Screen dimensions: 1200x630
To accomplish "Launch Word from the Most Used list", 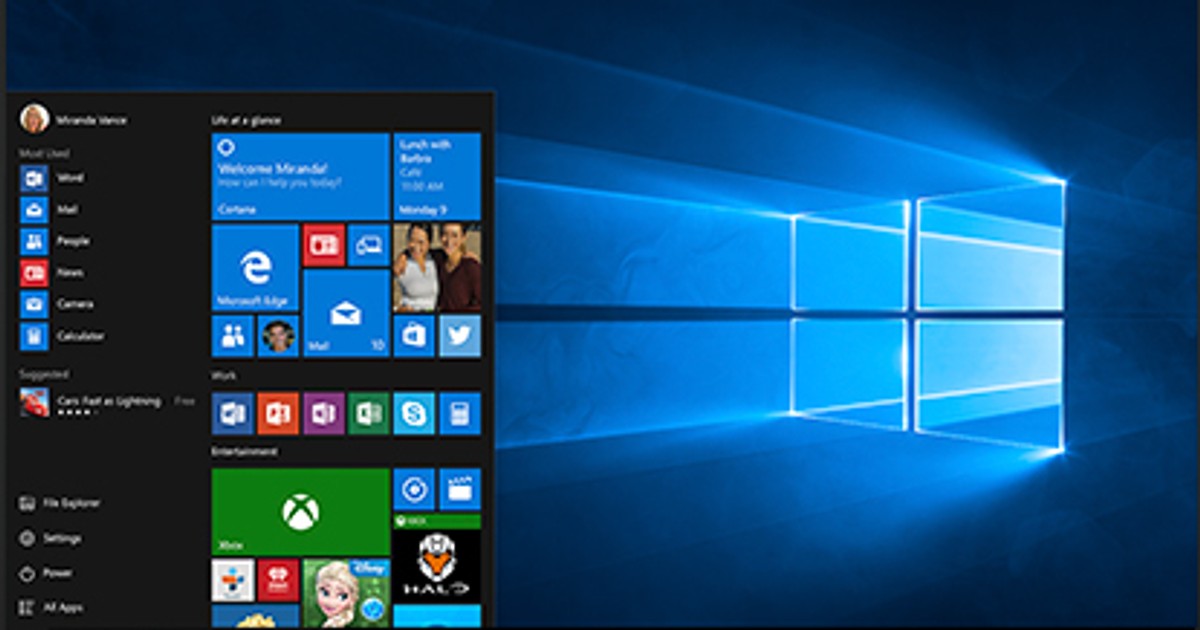I will click(52, 178).
